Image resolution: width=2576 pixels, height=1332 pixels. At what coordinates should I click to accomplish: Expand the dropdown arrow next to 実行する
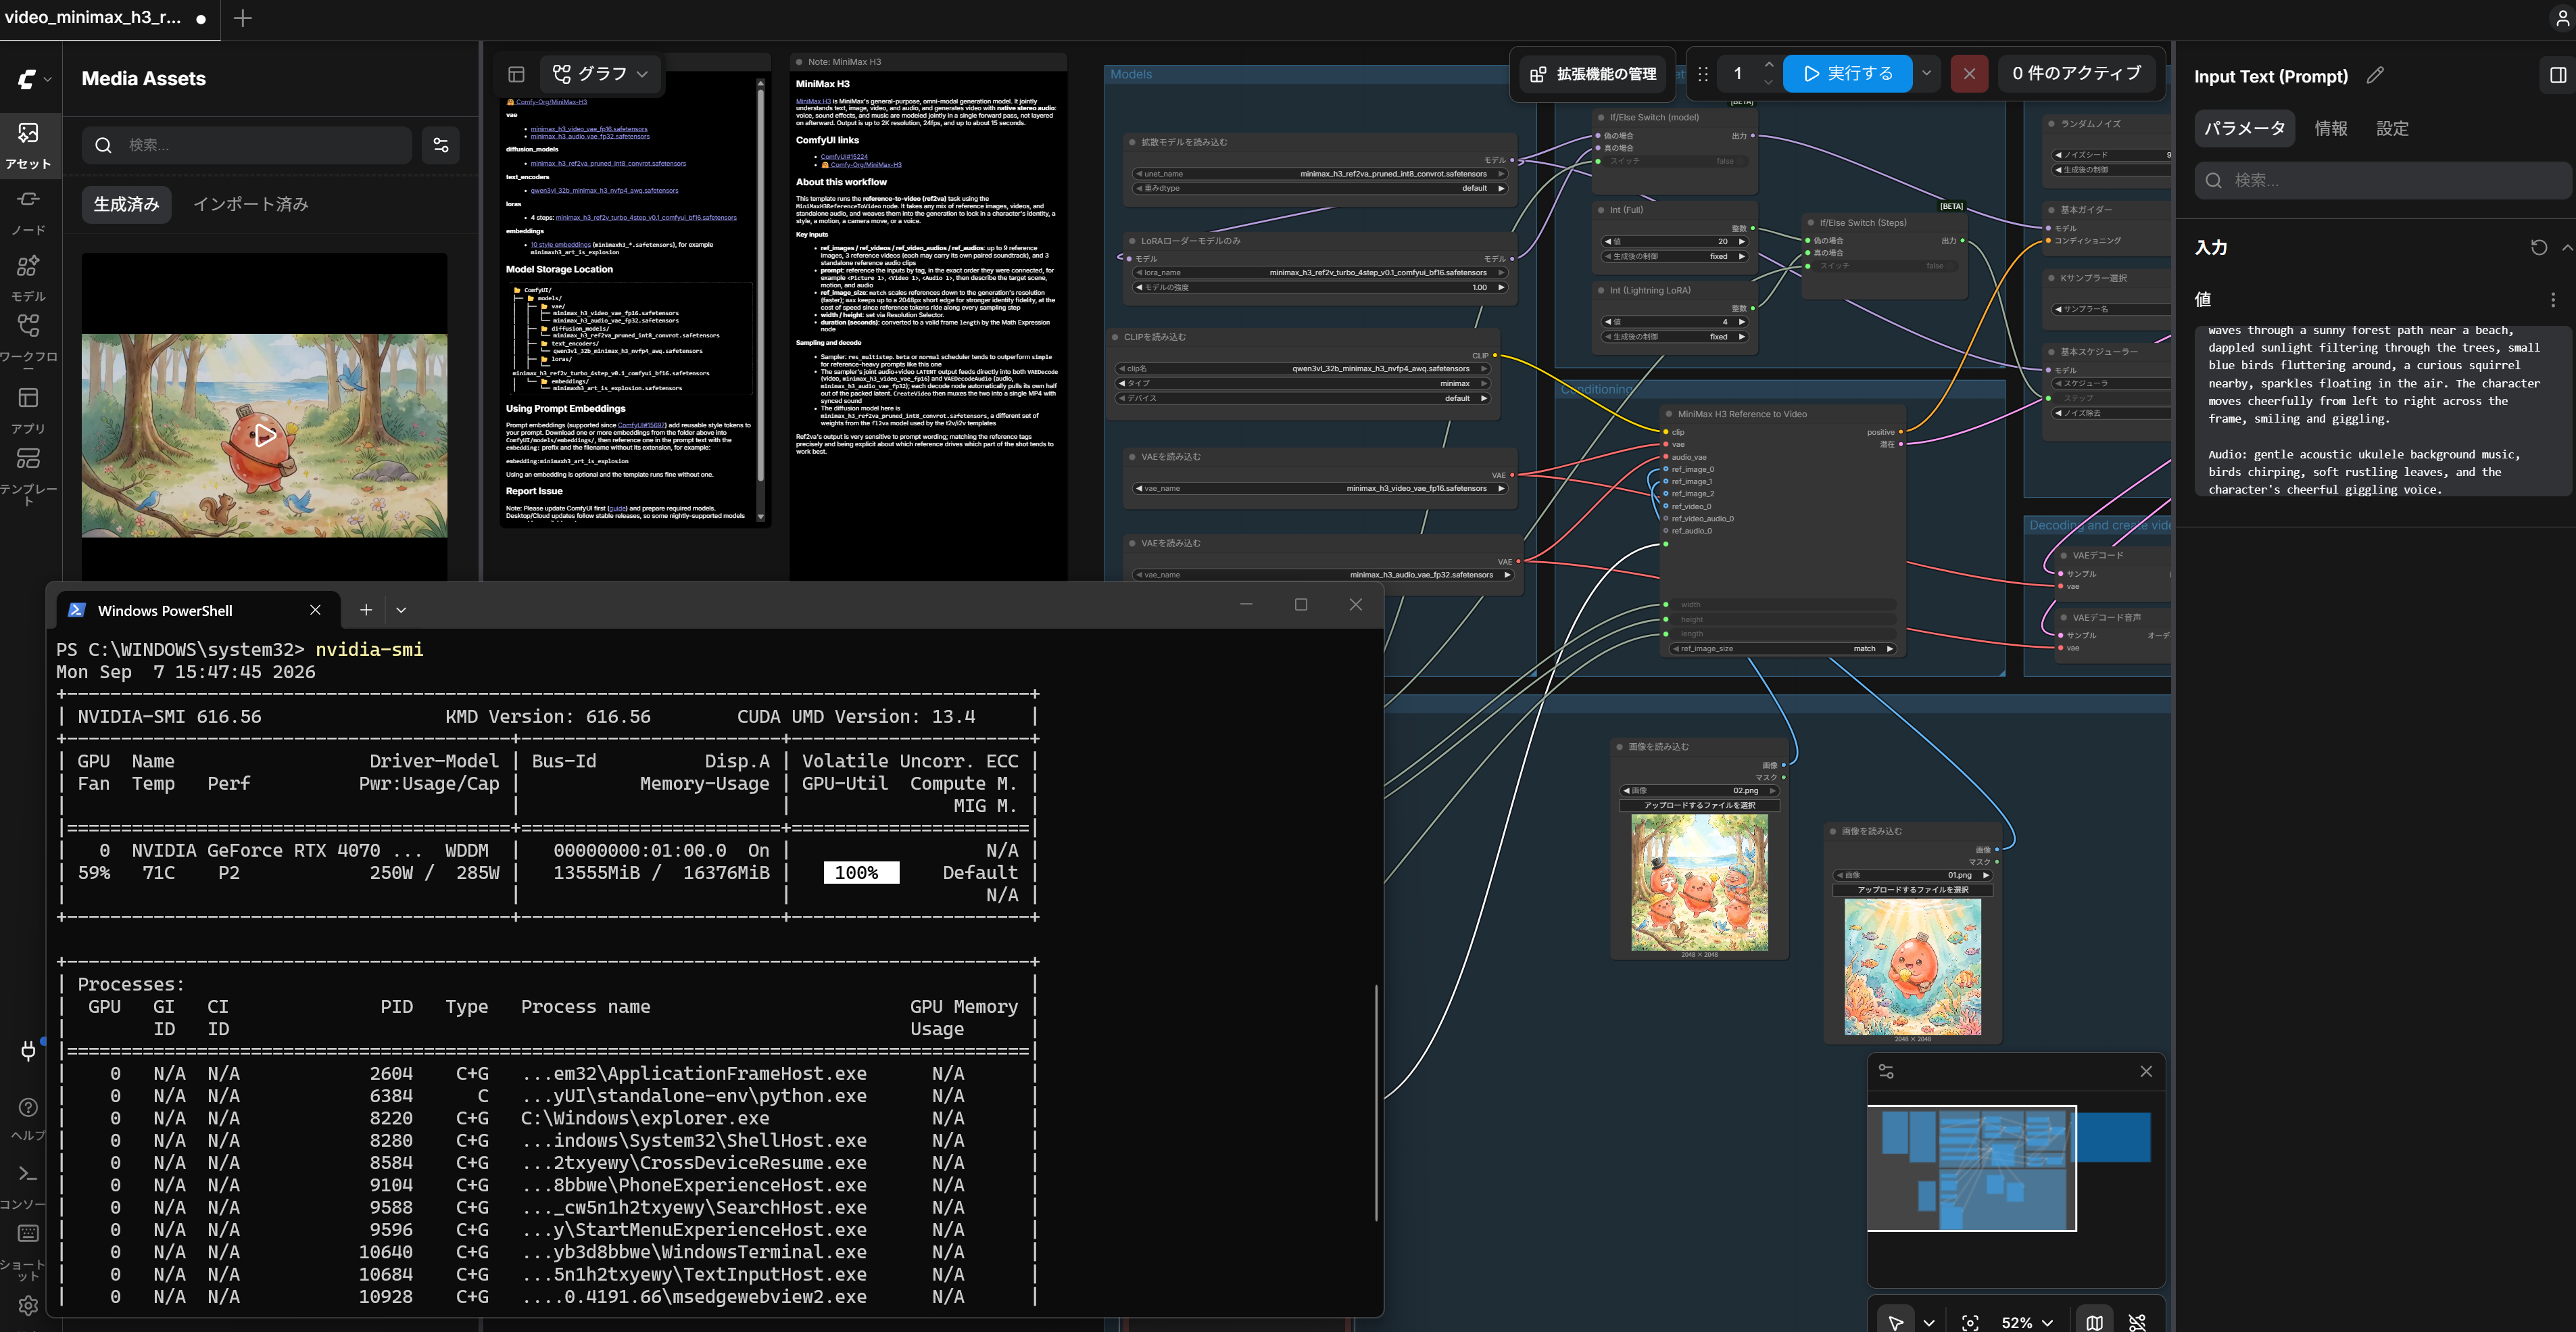pyautogui.click(x=1926, y=73)
